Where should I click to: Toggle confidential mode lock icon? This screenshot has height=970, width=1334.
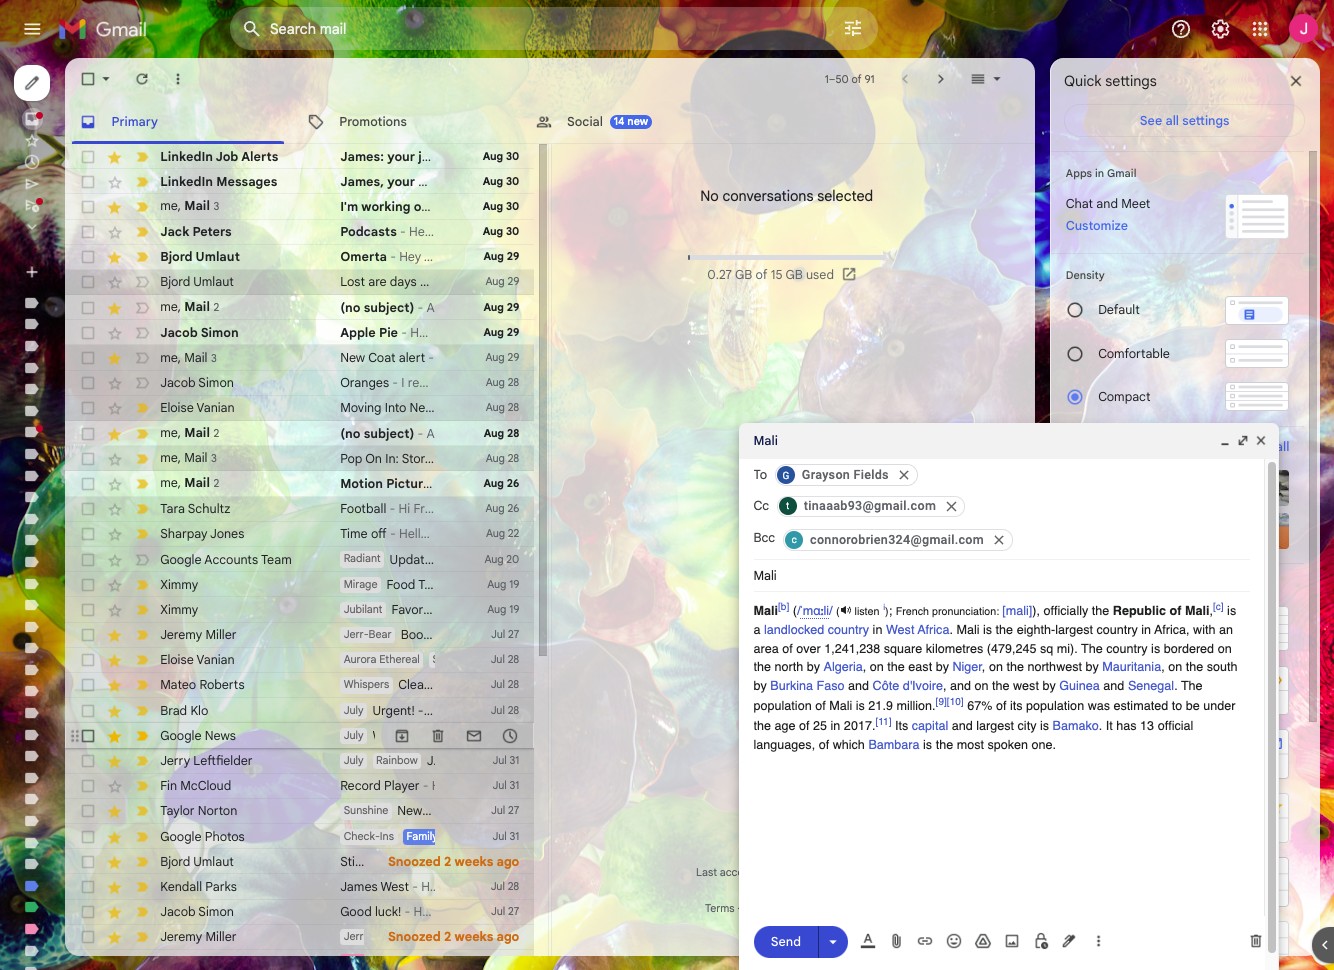[x=1041, y=941]
